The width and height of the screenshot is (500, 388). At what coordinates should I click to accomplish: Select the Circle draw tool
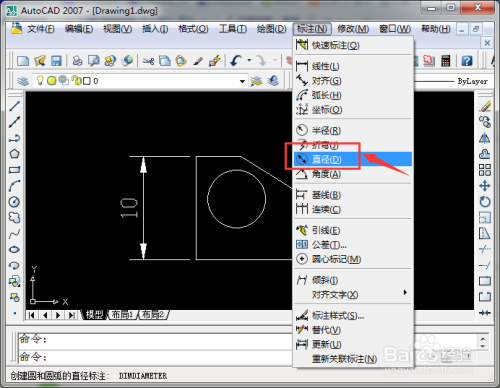pyautogui.click(x=14, y=202)
